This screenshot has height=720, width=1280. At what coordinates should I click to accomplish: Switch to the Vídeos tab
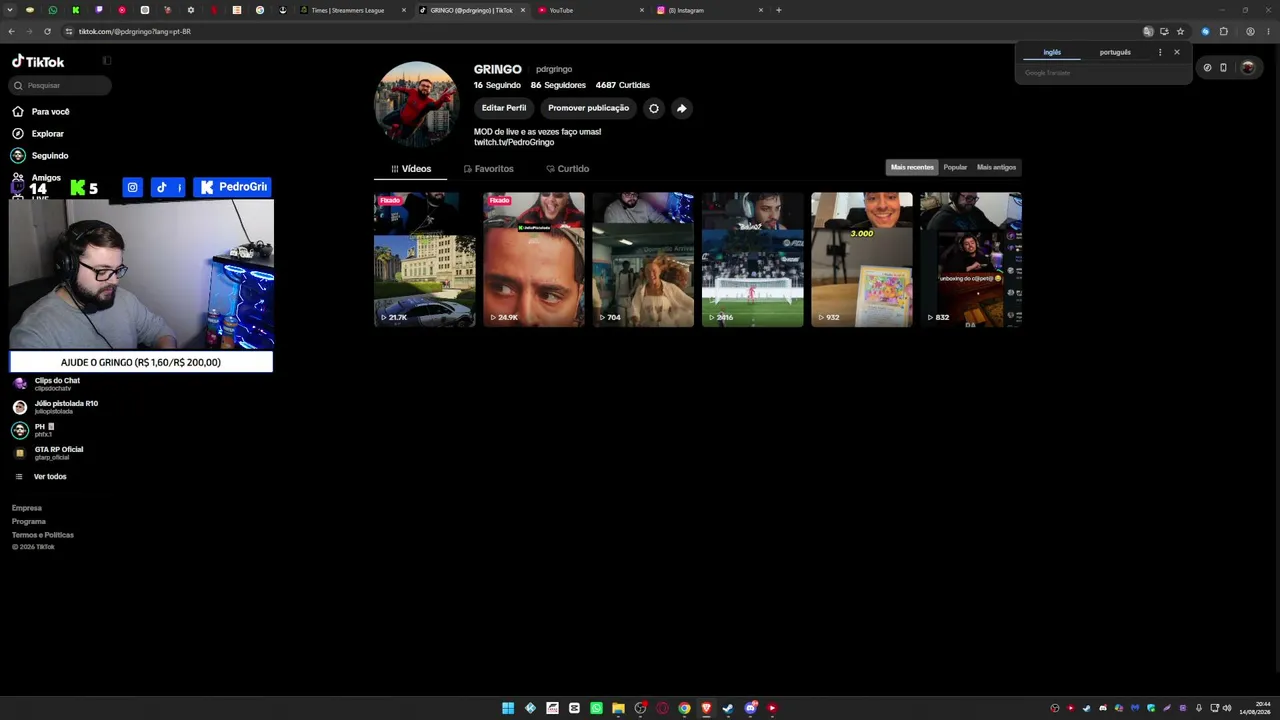[x=411, y=169]
